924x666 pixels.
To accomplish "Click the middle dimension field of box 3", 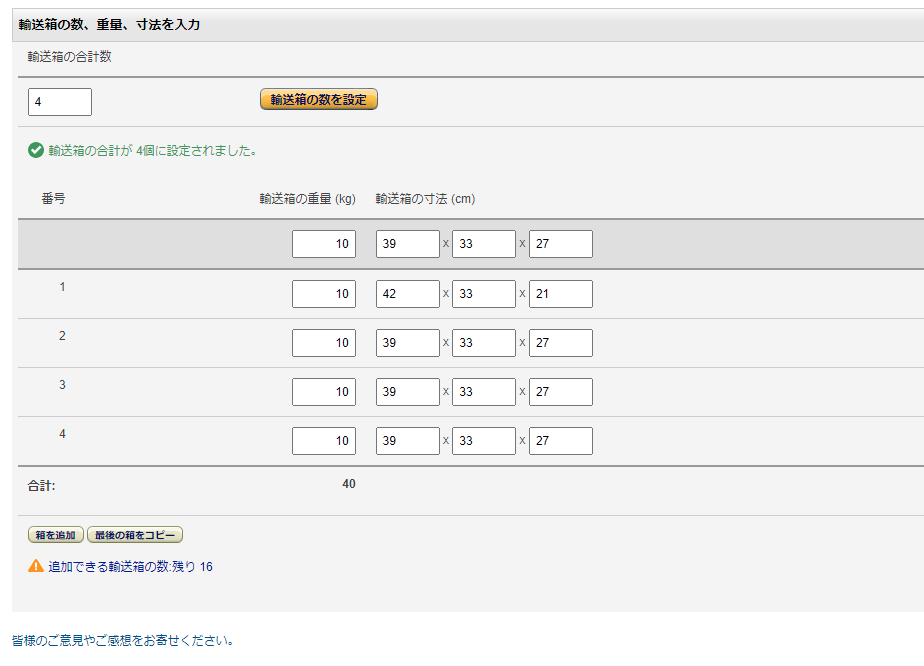I will pos(484,392).
